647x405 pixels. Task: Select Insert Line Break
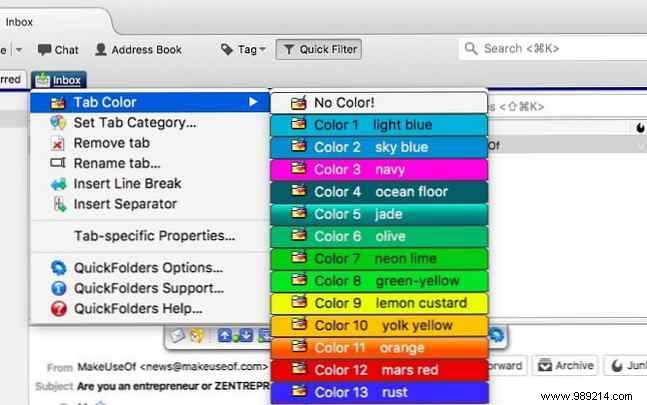(x=150, y=184)
